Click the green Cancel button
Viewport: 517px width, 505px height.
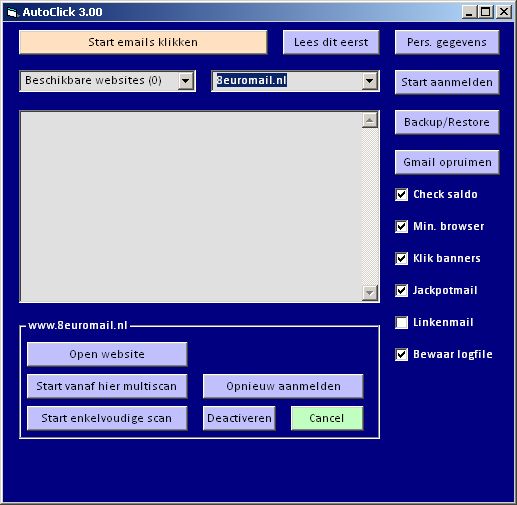pyautogui.click(x=327, y=418)
